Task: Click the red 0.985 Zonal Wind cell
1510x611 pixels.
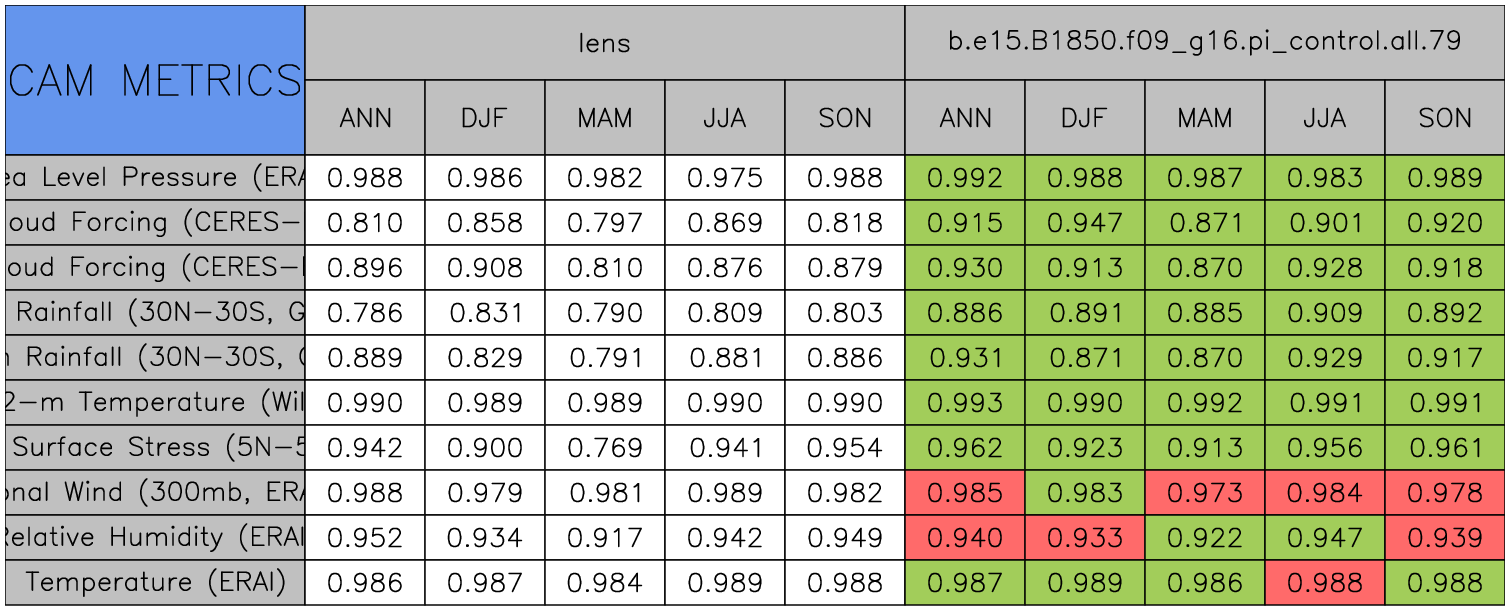Action: click(965, 493)
